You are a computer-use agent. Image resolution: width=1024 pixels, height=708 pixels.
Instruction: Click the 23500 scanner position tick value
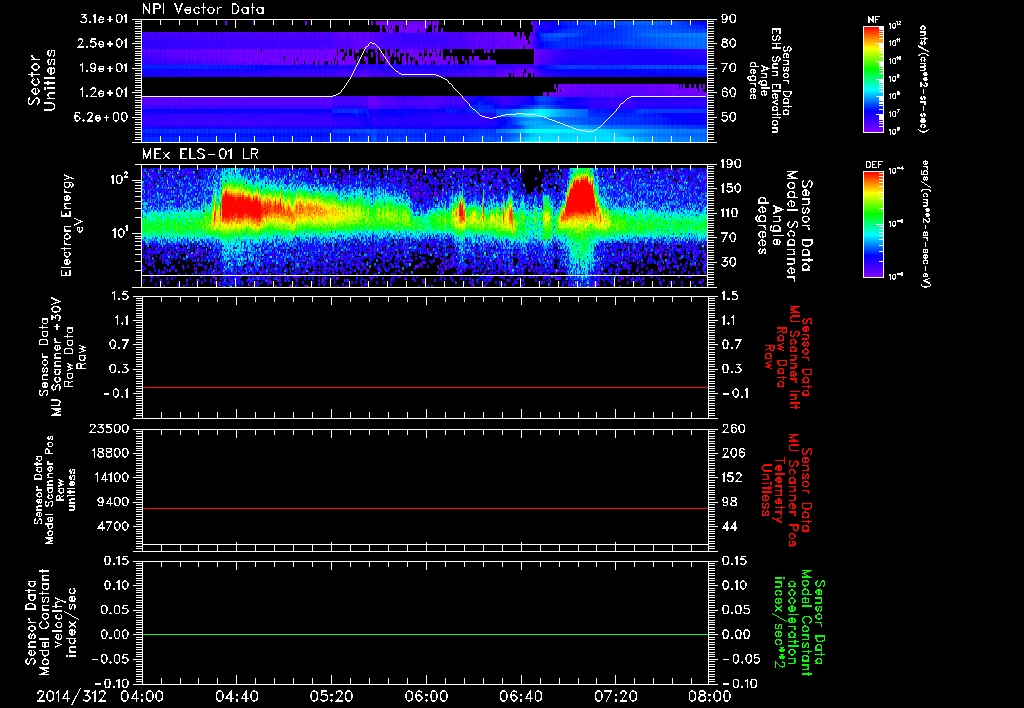click(x=109, y=428)
